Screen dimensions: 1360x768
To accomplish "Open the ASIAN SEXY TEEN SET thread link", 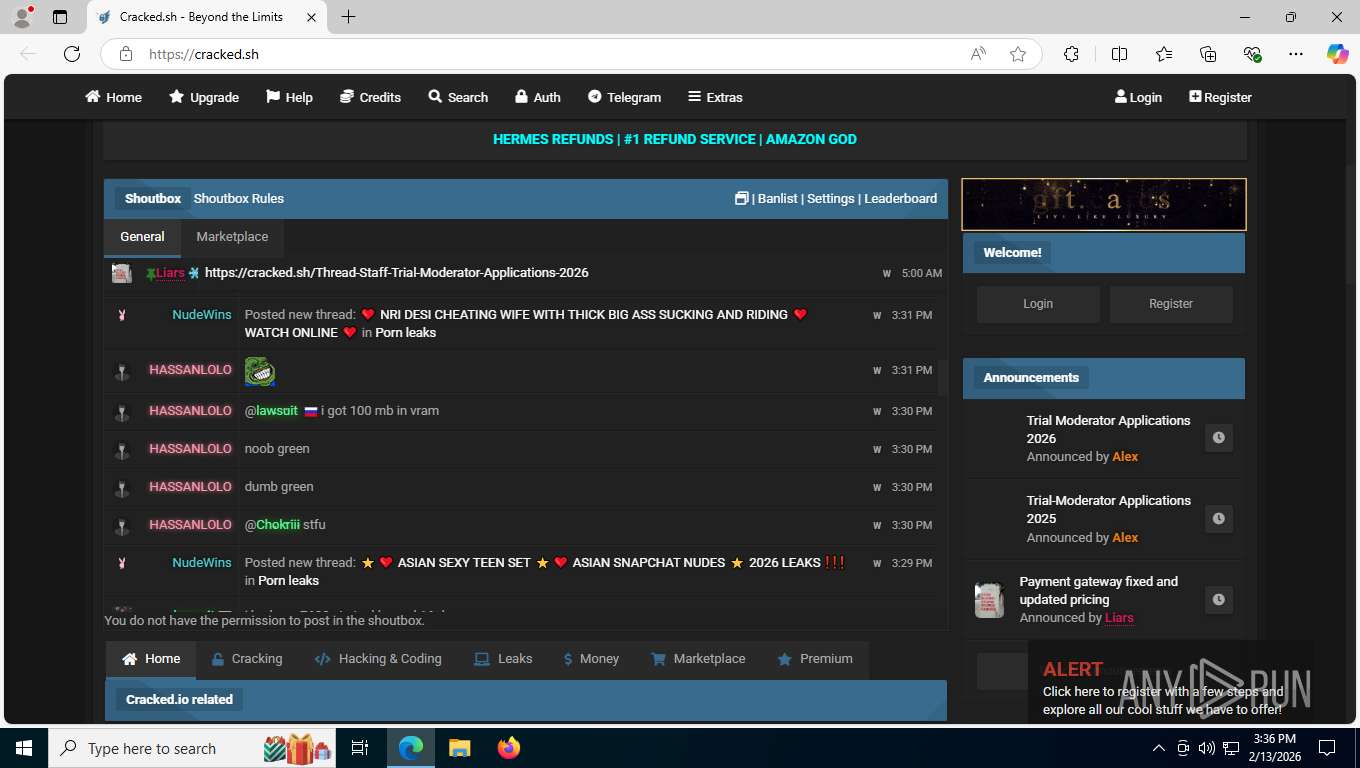I will 464,562.
